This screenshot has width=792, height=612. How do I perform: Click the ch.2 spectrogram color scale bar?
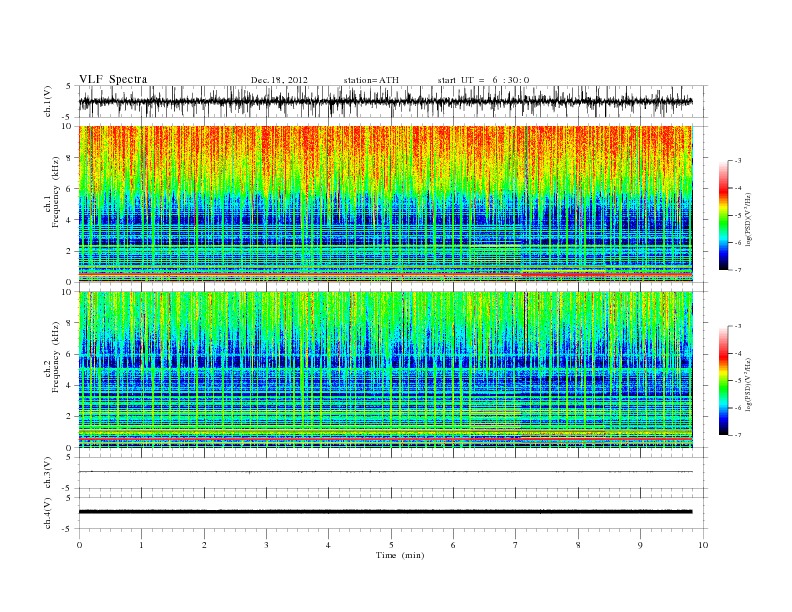(x=723, y=380)
